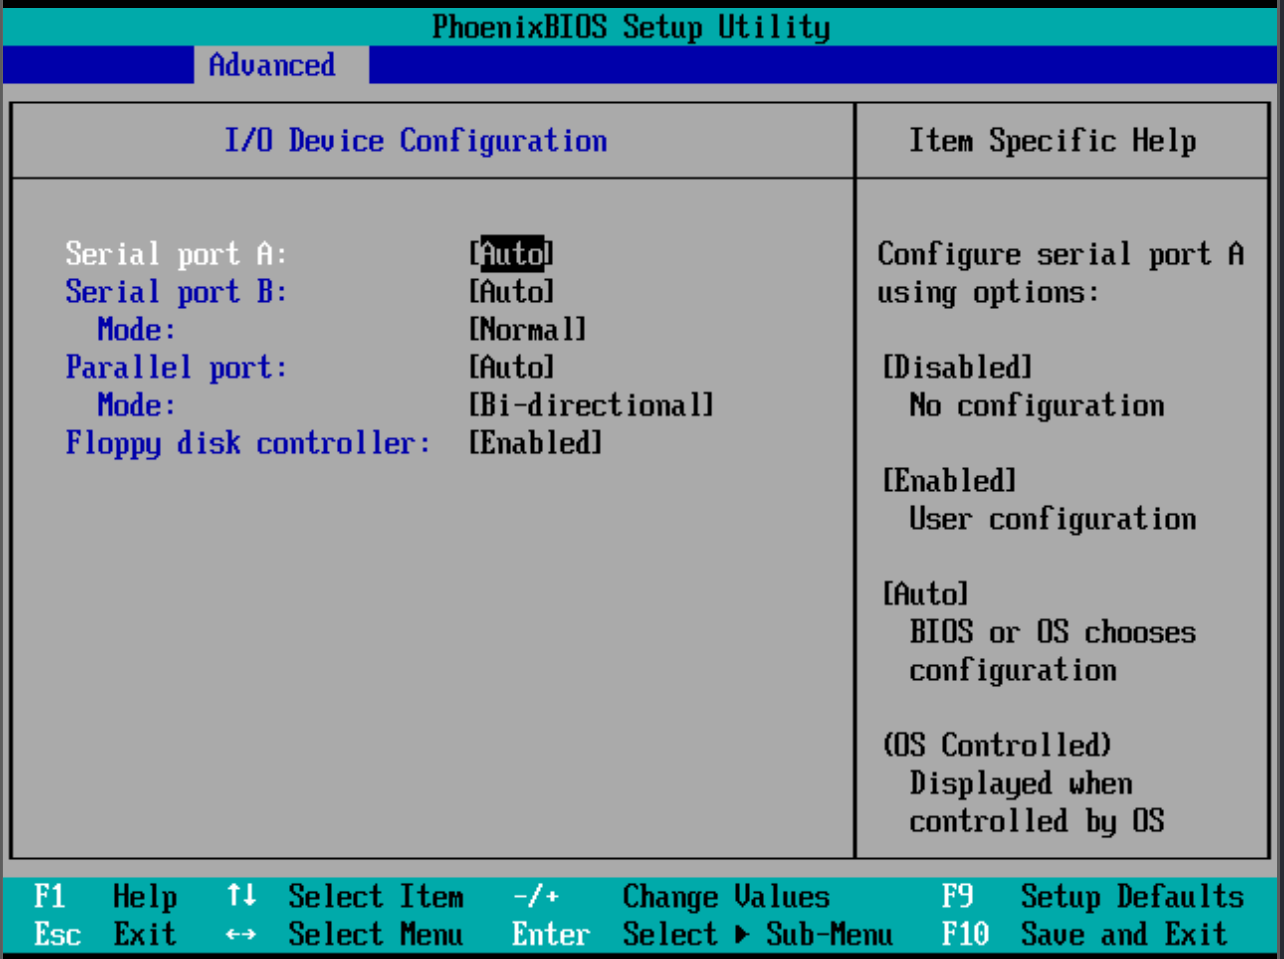Image resolution: width=1284 pixels, height=959 pixels.
Task: Click the F9 Setup Defaults hint
Action: pyautogui.click(x=1093, y=896)
